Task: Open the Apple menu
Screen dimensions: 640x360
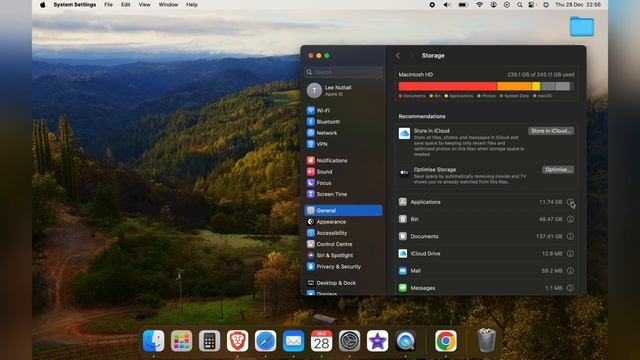Action: (x=43, y=5)
